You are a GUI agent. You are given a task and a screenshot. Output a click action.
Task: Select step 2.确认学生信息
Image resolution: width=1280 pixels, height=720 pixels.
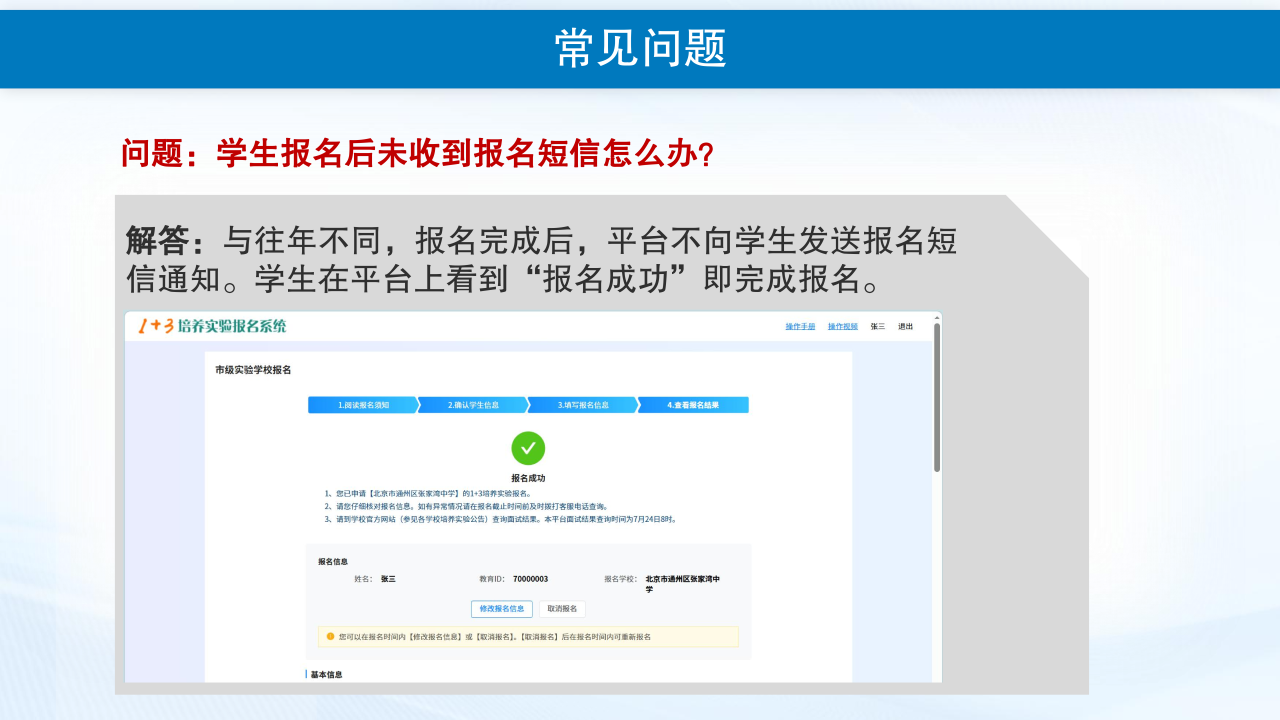click(x=473, y=405)
